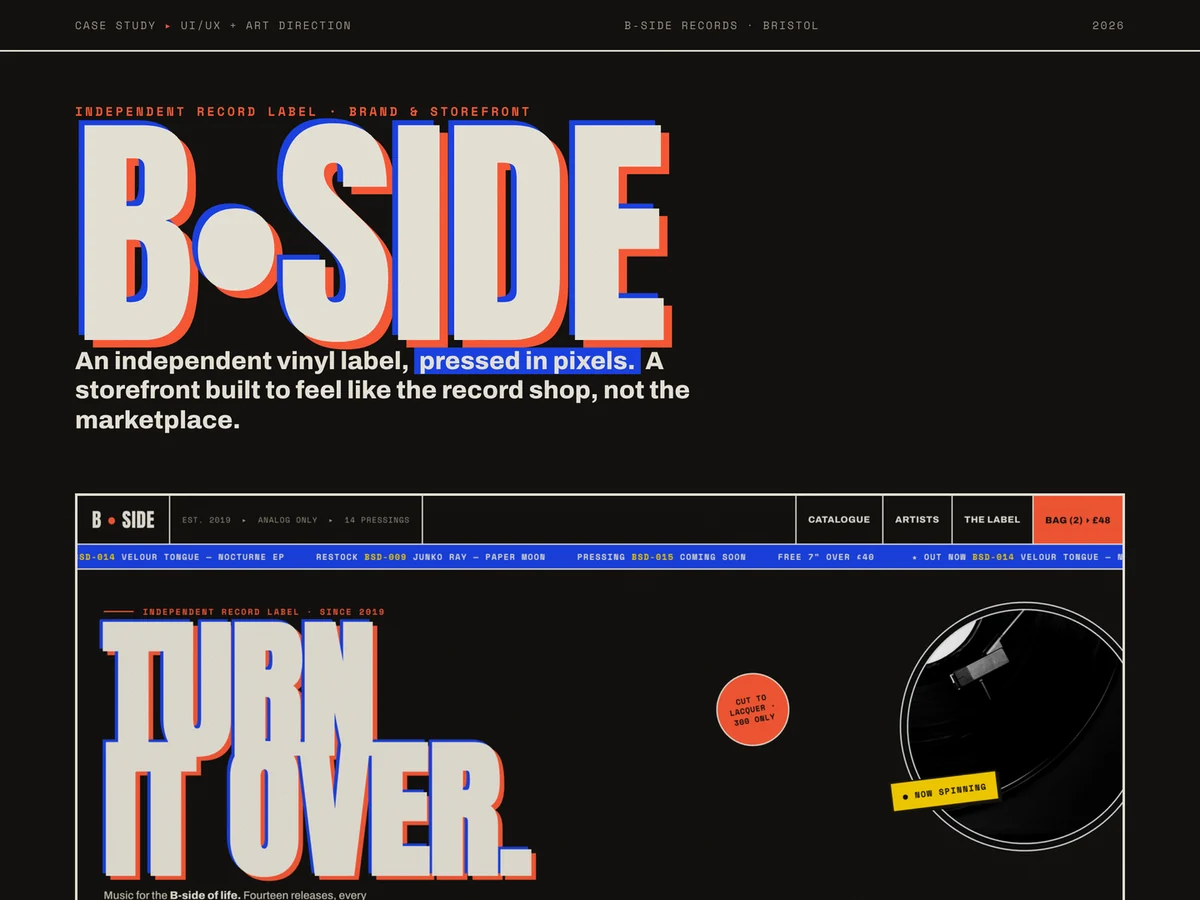Click 'UI/UX + Art Direction' top text
The image size is (1200, 900).
pyautogui.click(x=266, y=25)
